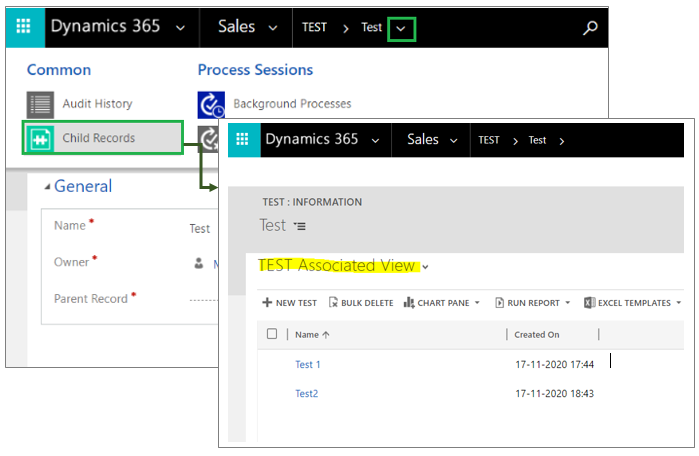
Task: Click TEST : INFORMATION label
Action: (312, 202)
